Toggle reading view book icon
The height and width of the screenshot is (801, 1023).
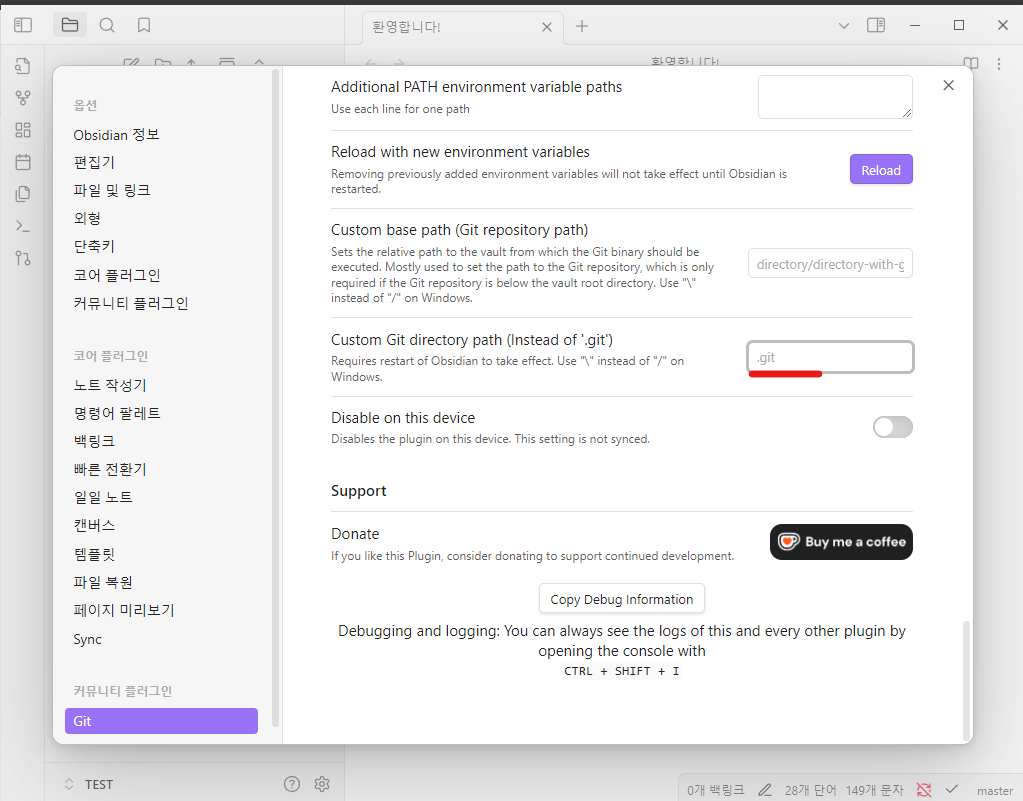[x=971, y=63]
